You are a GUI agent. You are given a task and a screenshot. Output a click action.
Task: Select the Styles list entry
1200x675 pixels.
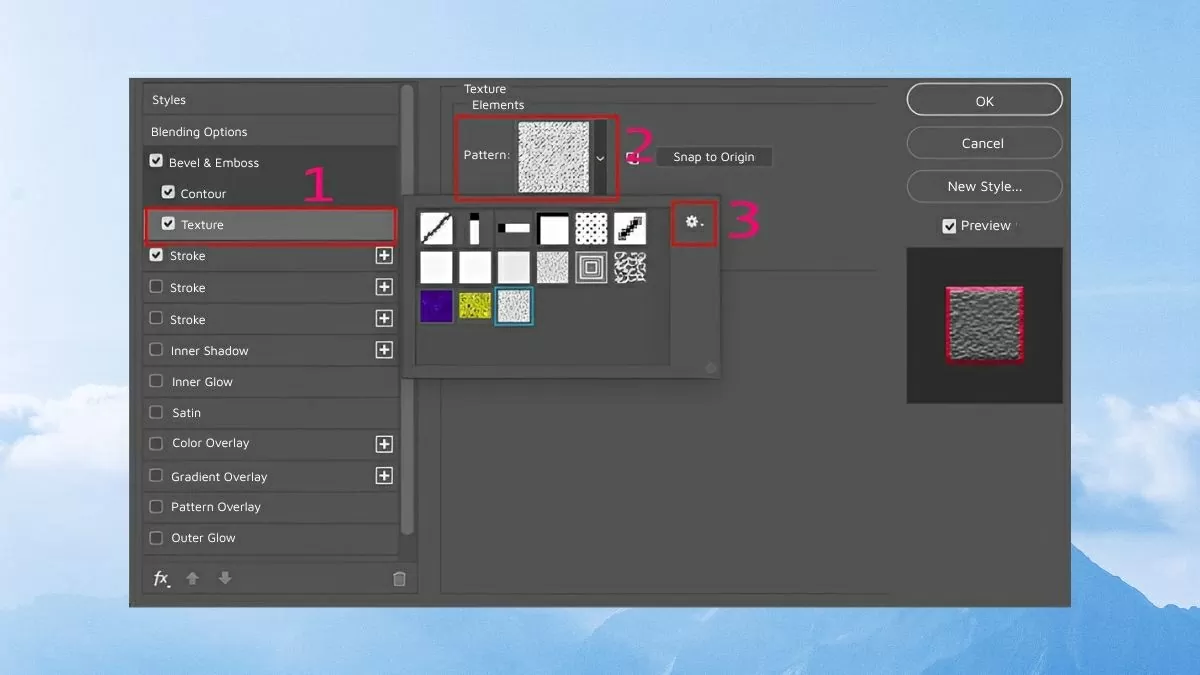pyautogui.click(x=169, y=100)
